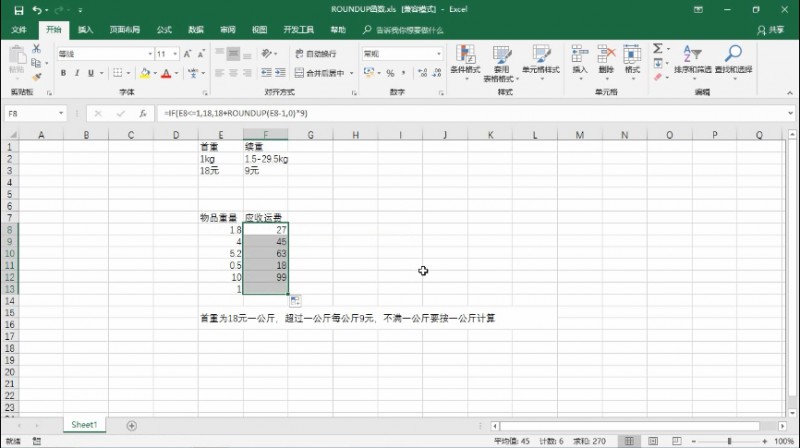800x448 pixels.
Task: Collapse the ribbon with the chevron
Action: tap(790, 93)
